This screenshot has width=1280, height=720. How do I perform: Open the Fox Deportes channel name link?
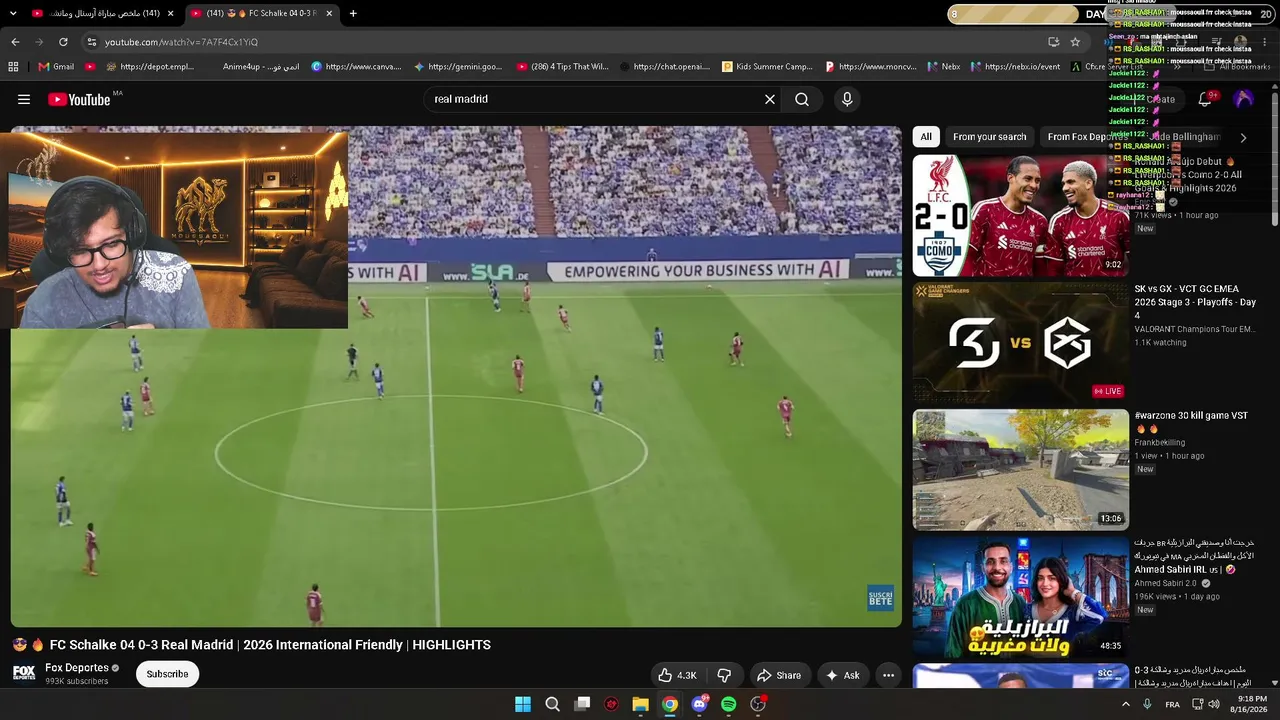click(x=77, y=668)
